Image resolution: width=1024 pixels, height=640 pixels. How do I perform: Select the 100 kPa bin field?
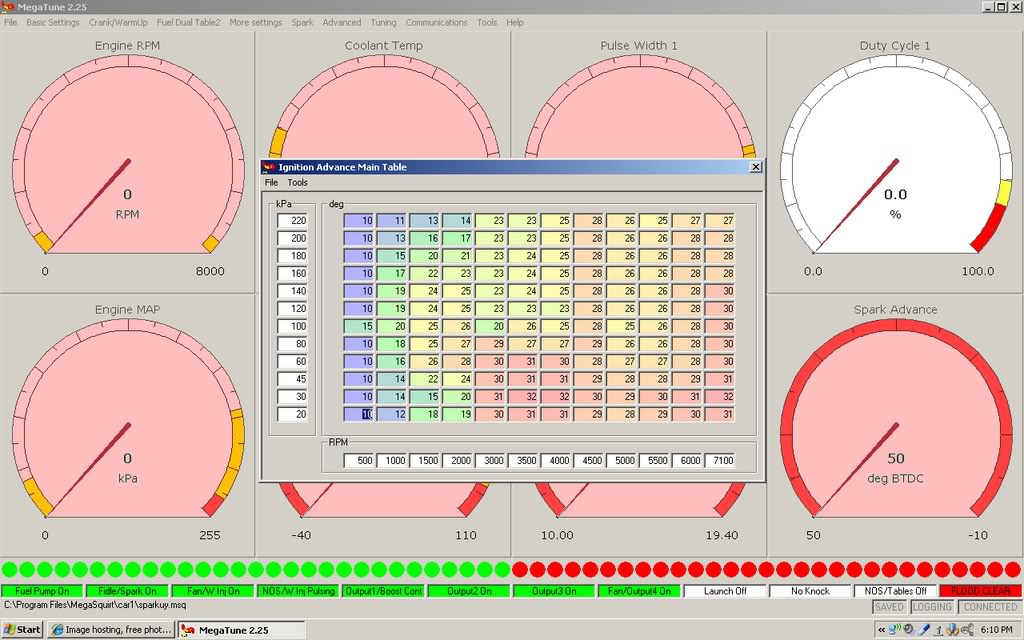292,327
